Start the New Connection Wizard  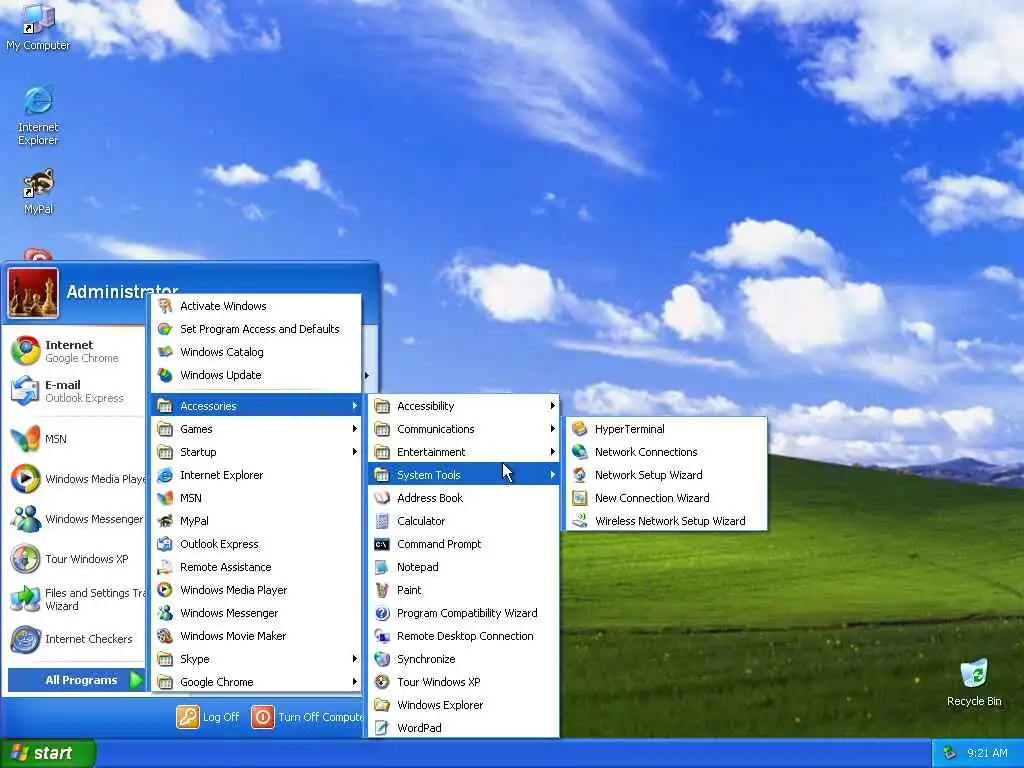tap(666, 498)
